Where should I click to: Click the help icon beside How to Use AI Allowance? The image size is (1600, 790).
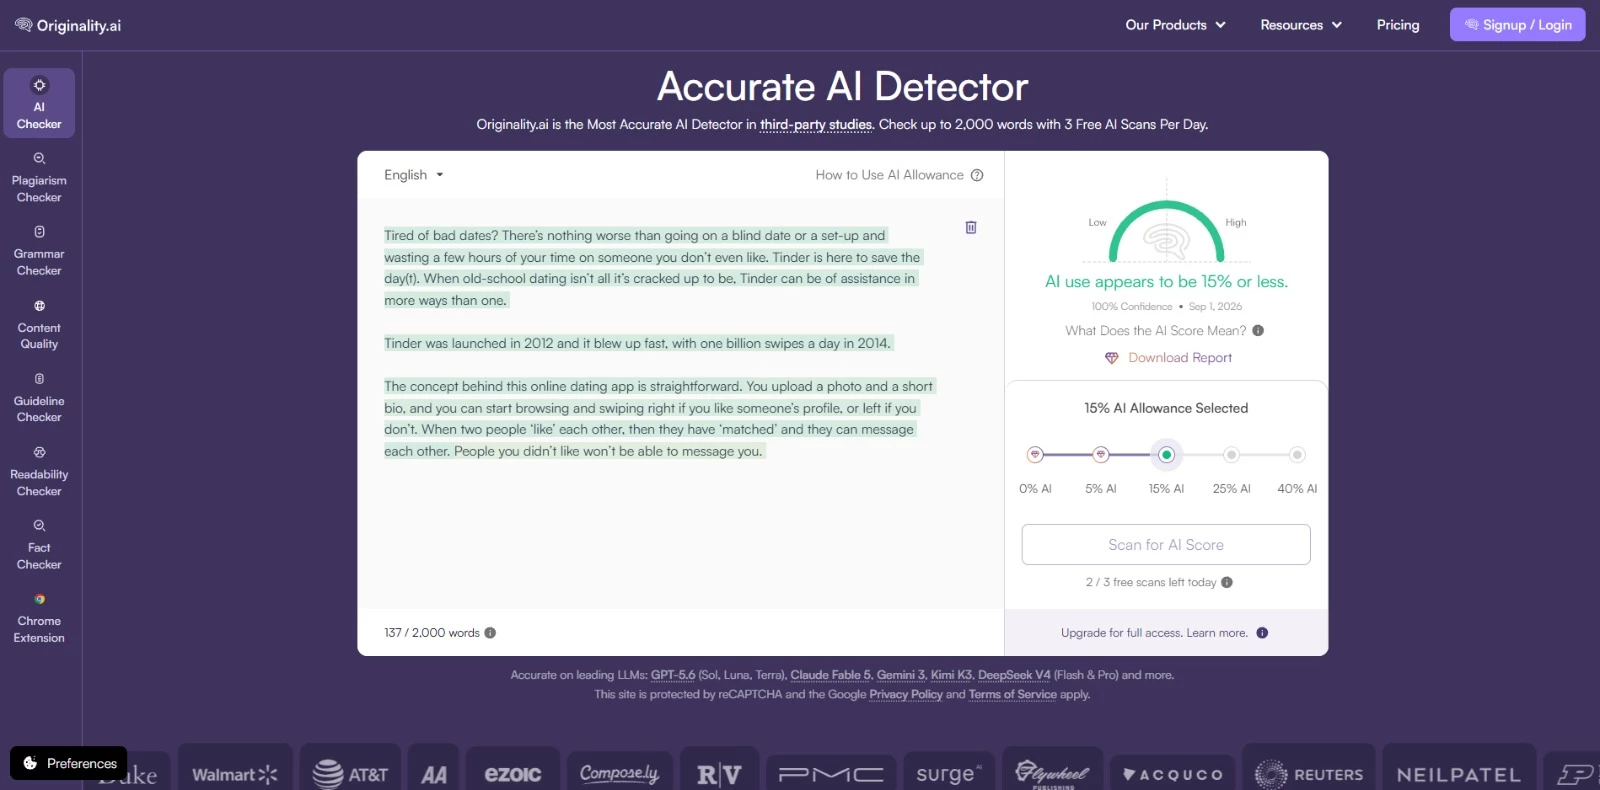(x=977, y=175)
